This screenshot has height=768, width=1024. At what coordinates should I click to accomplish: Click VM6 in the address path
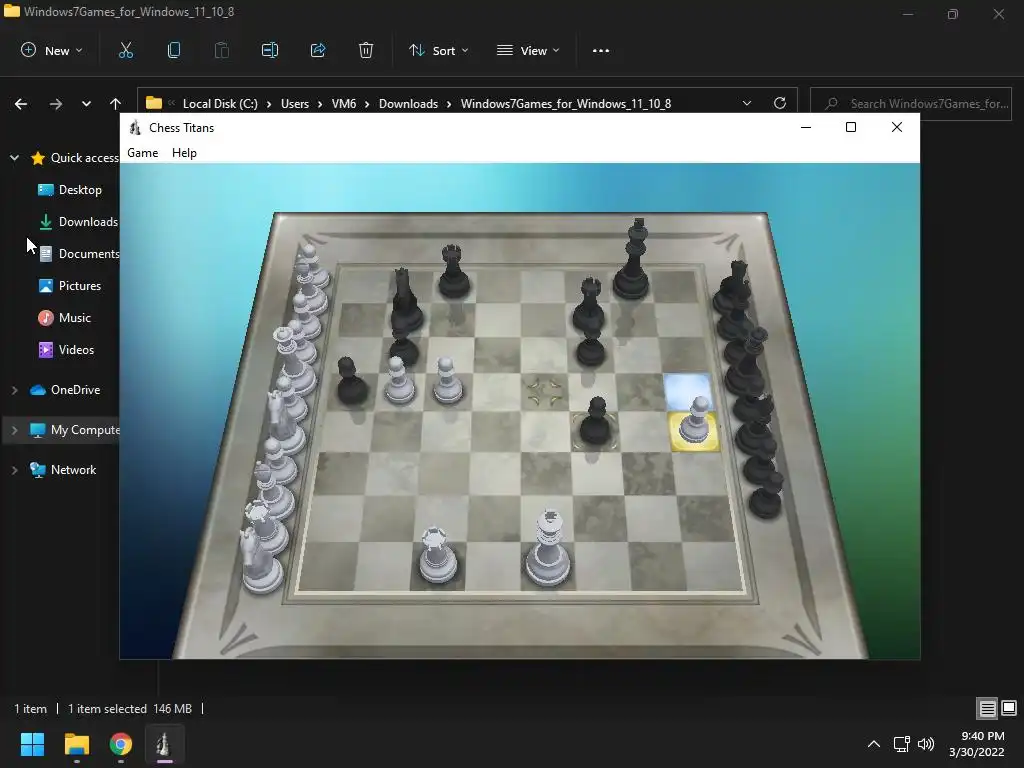(344, 103)
